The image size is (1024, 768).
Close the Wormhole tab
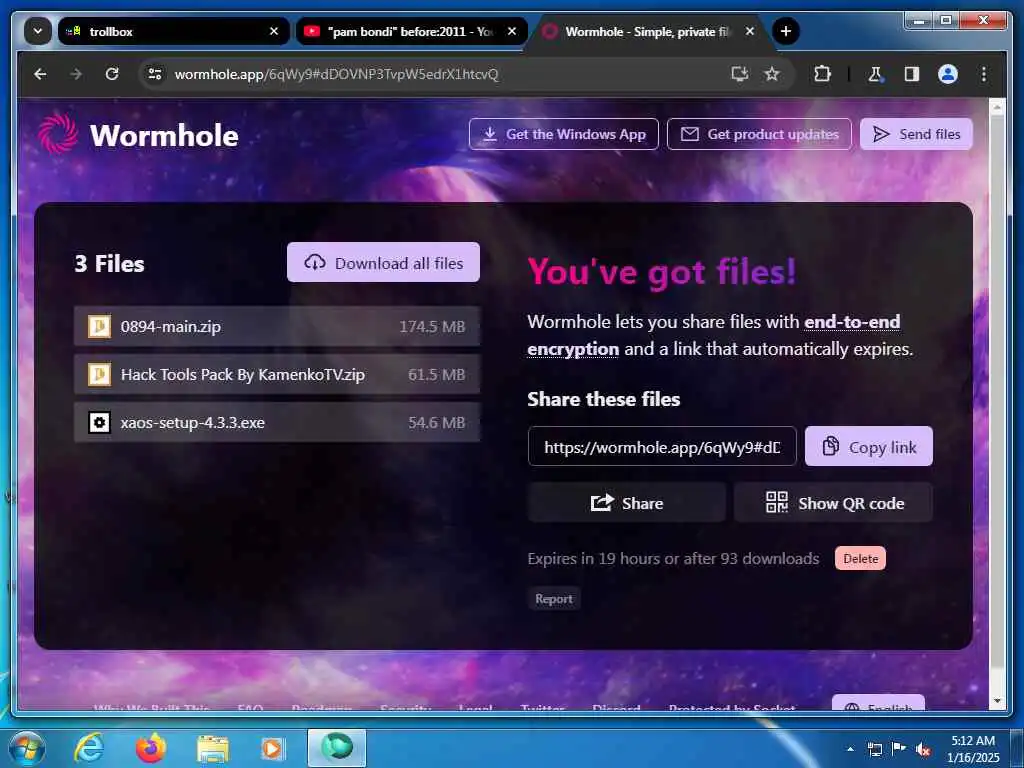point(750,31)
